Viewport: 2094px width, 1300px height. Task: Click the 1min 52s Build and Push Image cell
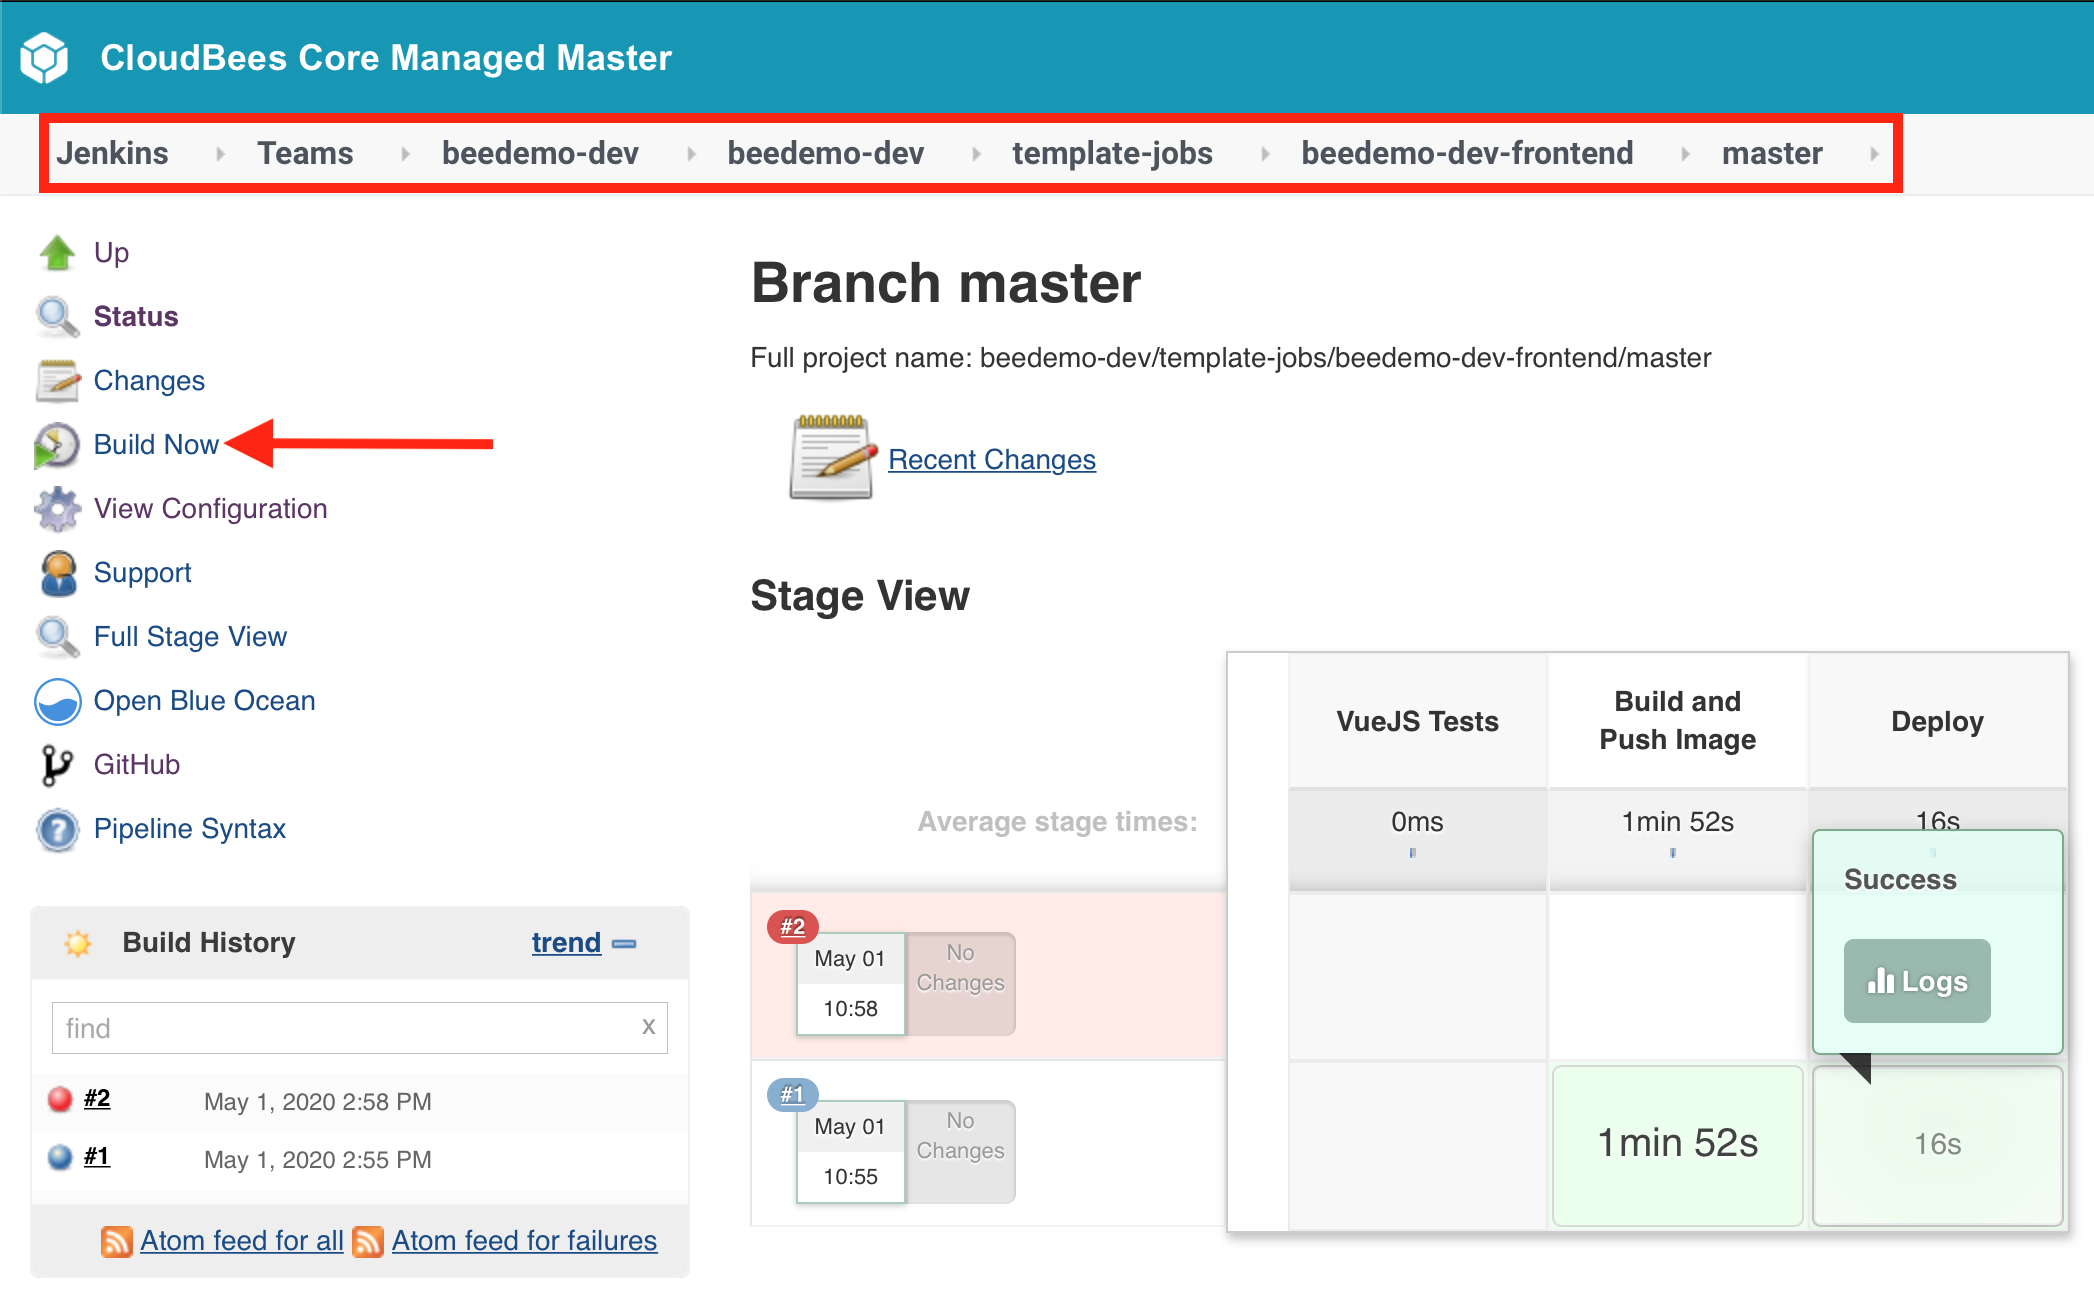1677,1144
